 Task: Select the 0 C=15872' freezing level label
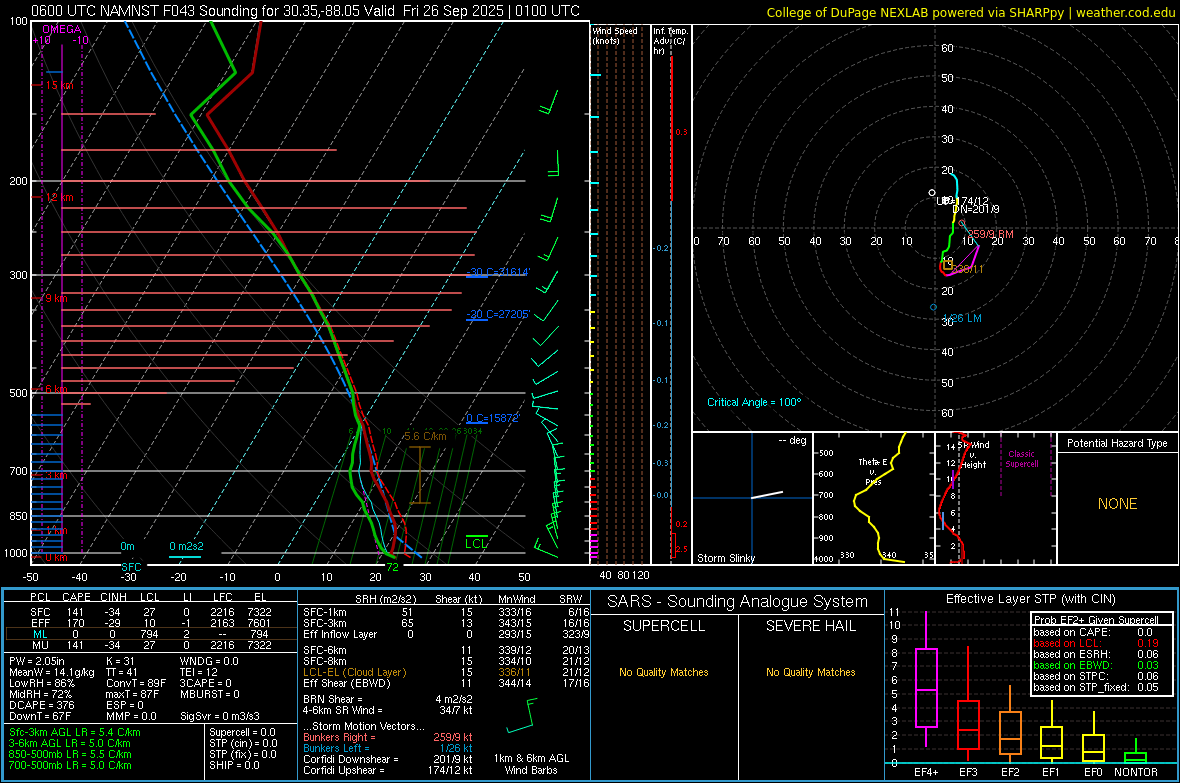[x=493, y=418]
